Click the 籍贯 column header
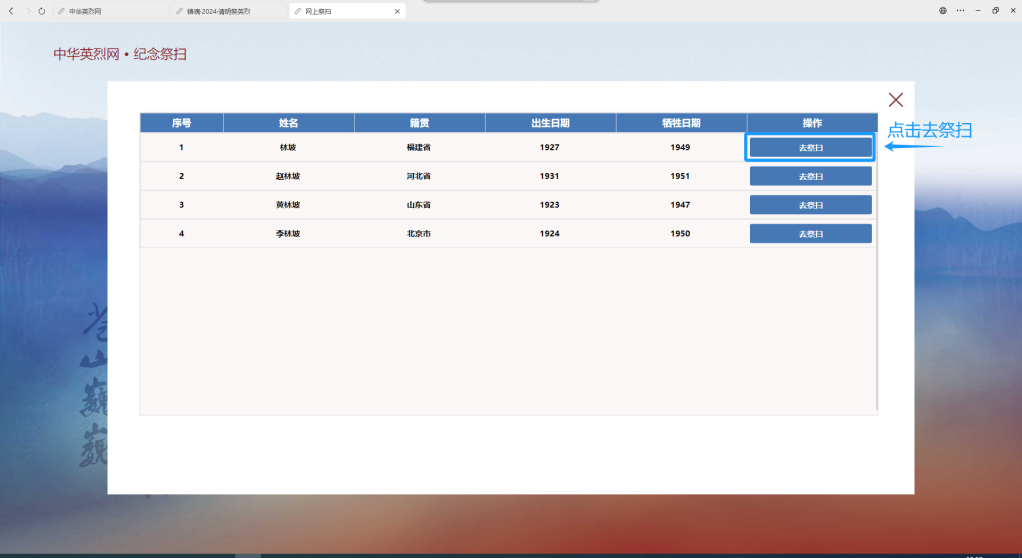This screenshot has width=1022, height=558. (x=419, y=123)
